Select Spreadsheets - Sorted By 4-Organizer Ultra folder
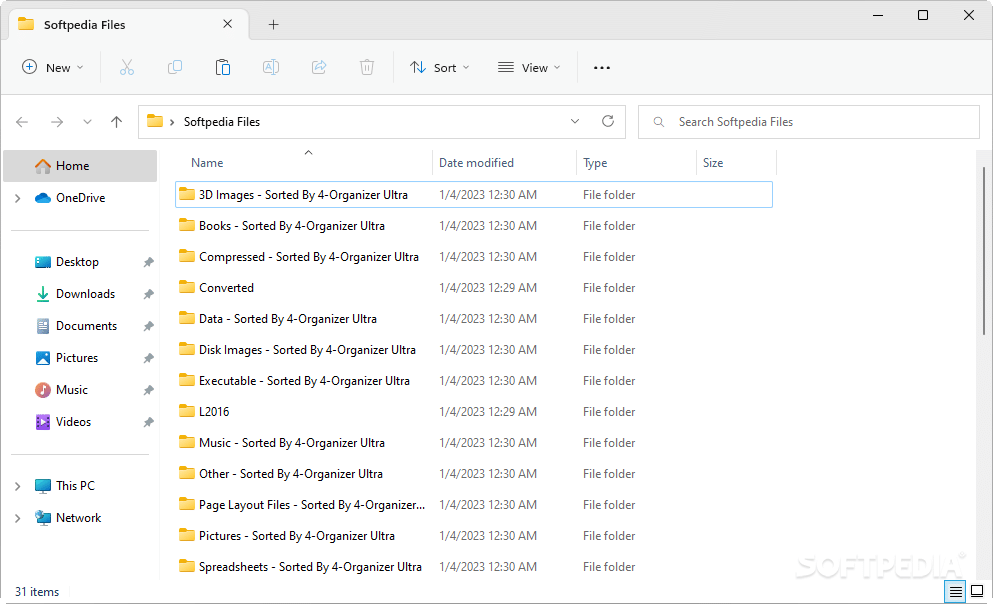The width and height of the screenshot is (993, 604). [474, 567]
